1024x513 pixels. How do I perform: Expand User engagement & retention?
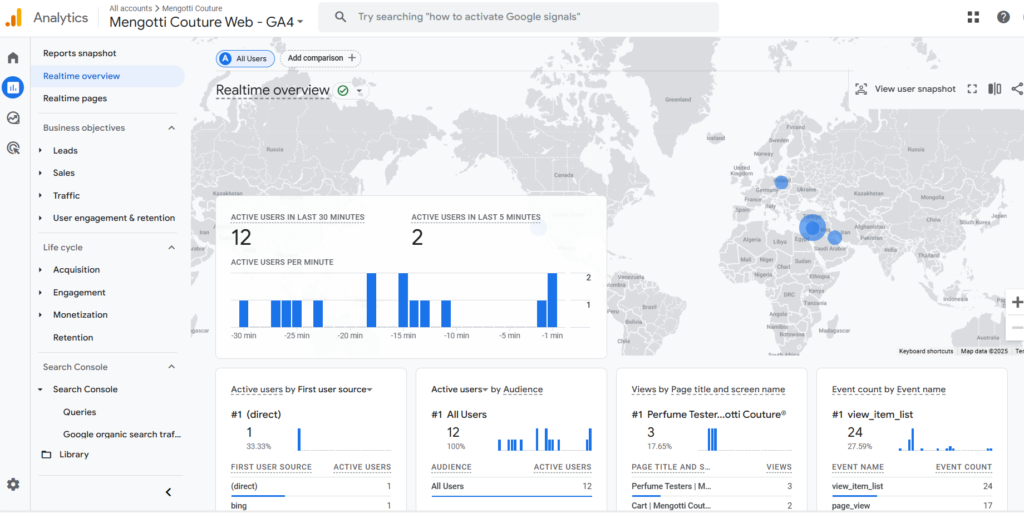pyautogui.click(x=40, y=218)
